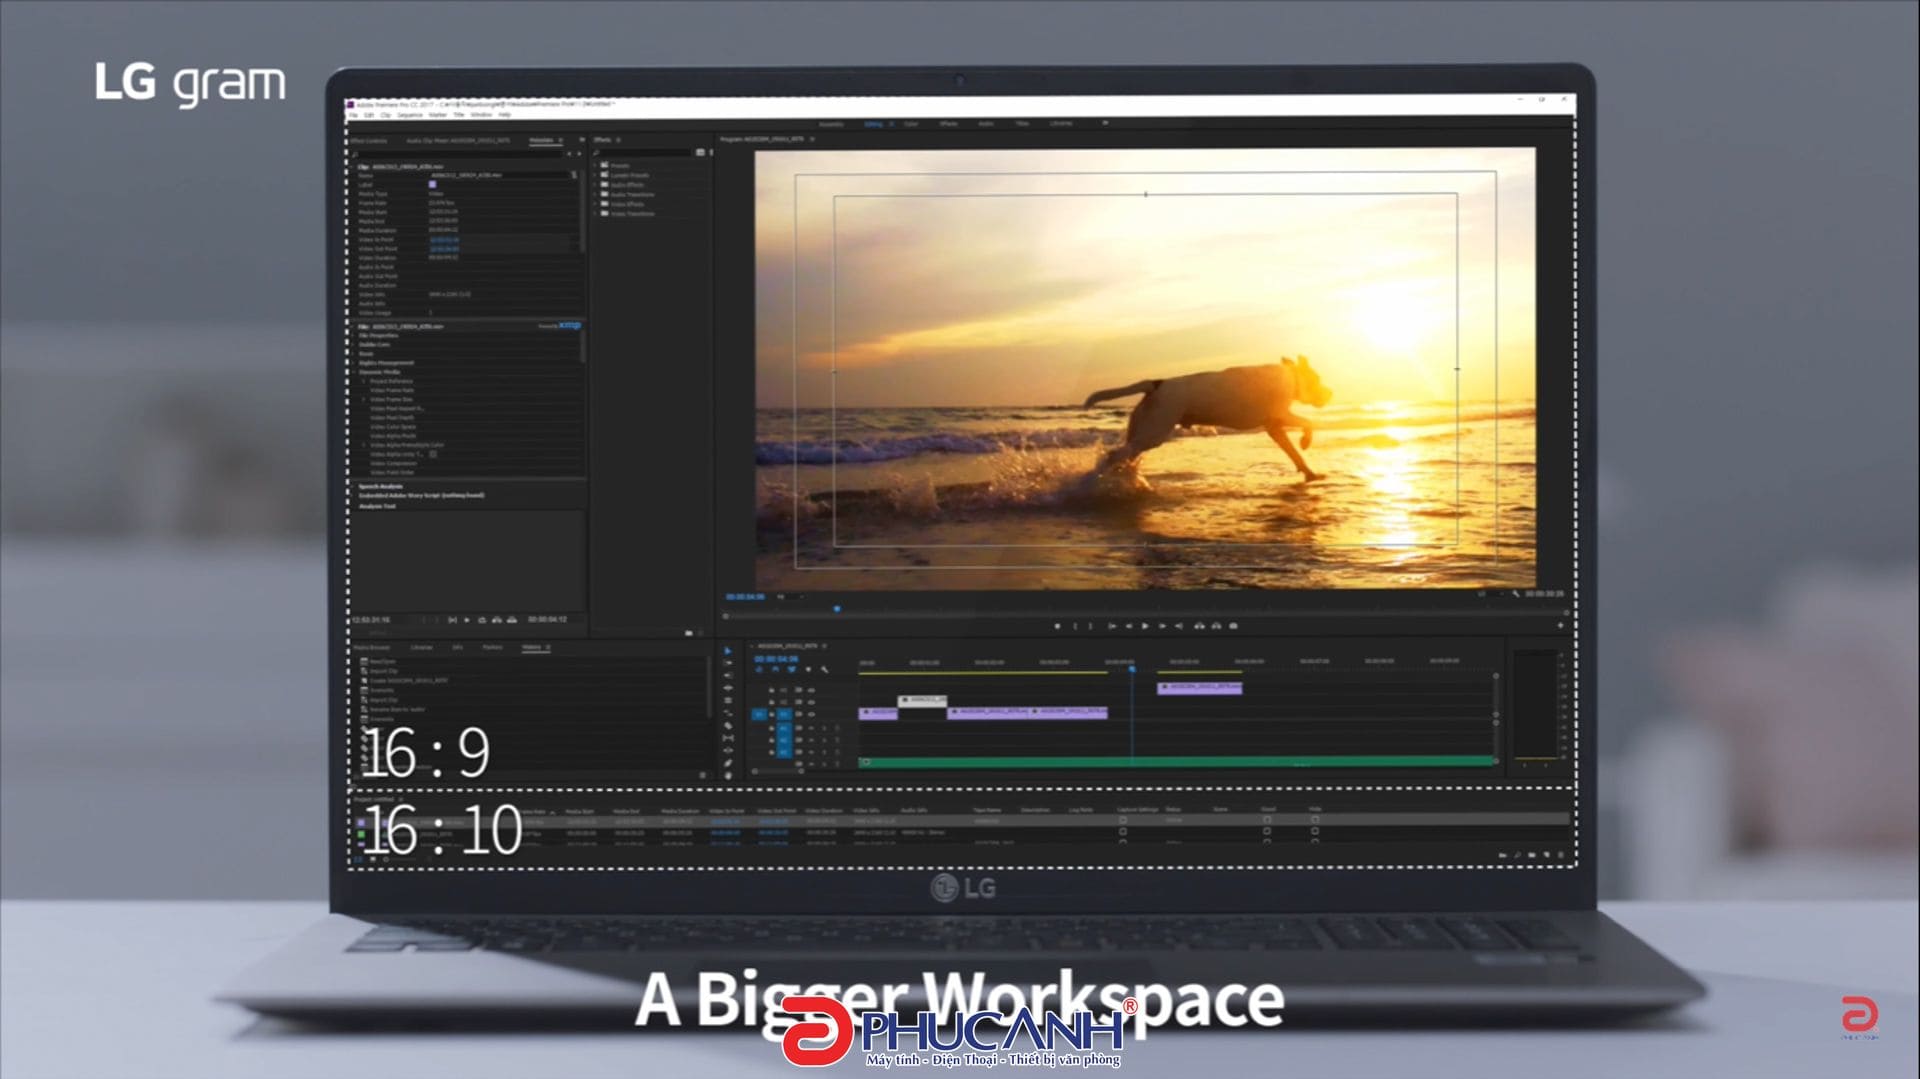
Task: Click Mark In in Program monitor
Action: [1075, 626]
